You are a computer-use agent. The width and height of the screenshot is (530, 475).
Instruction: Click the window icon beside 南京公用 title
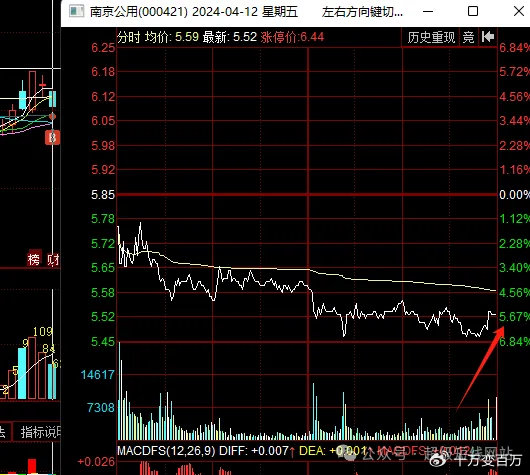coord(76,11)
